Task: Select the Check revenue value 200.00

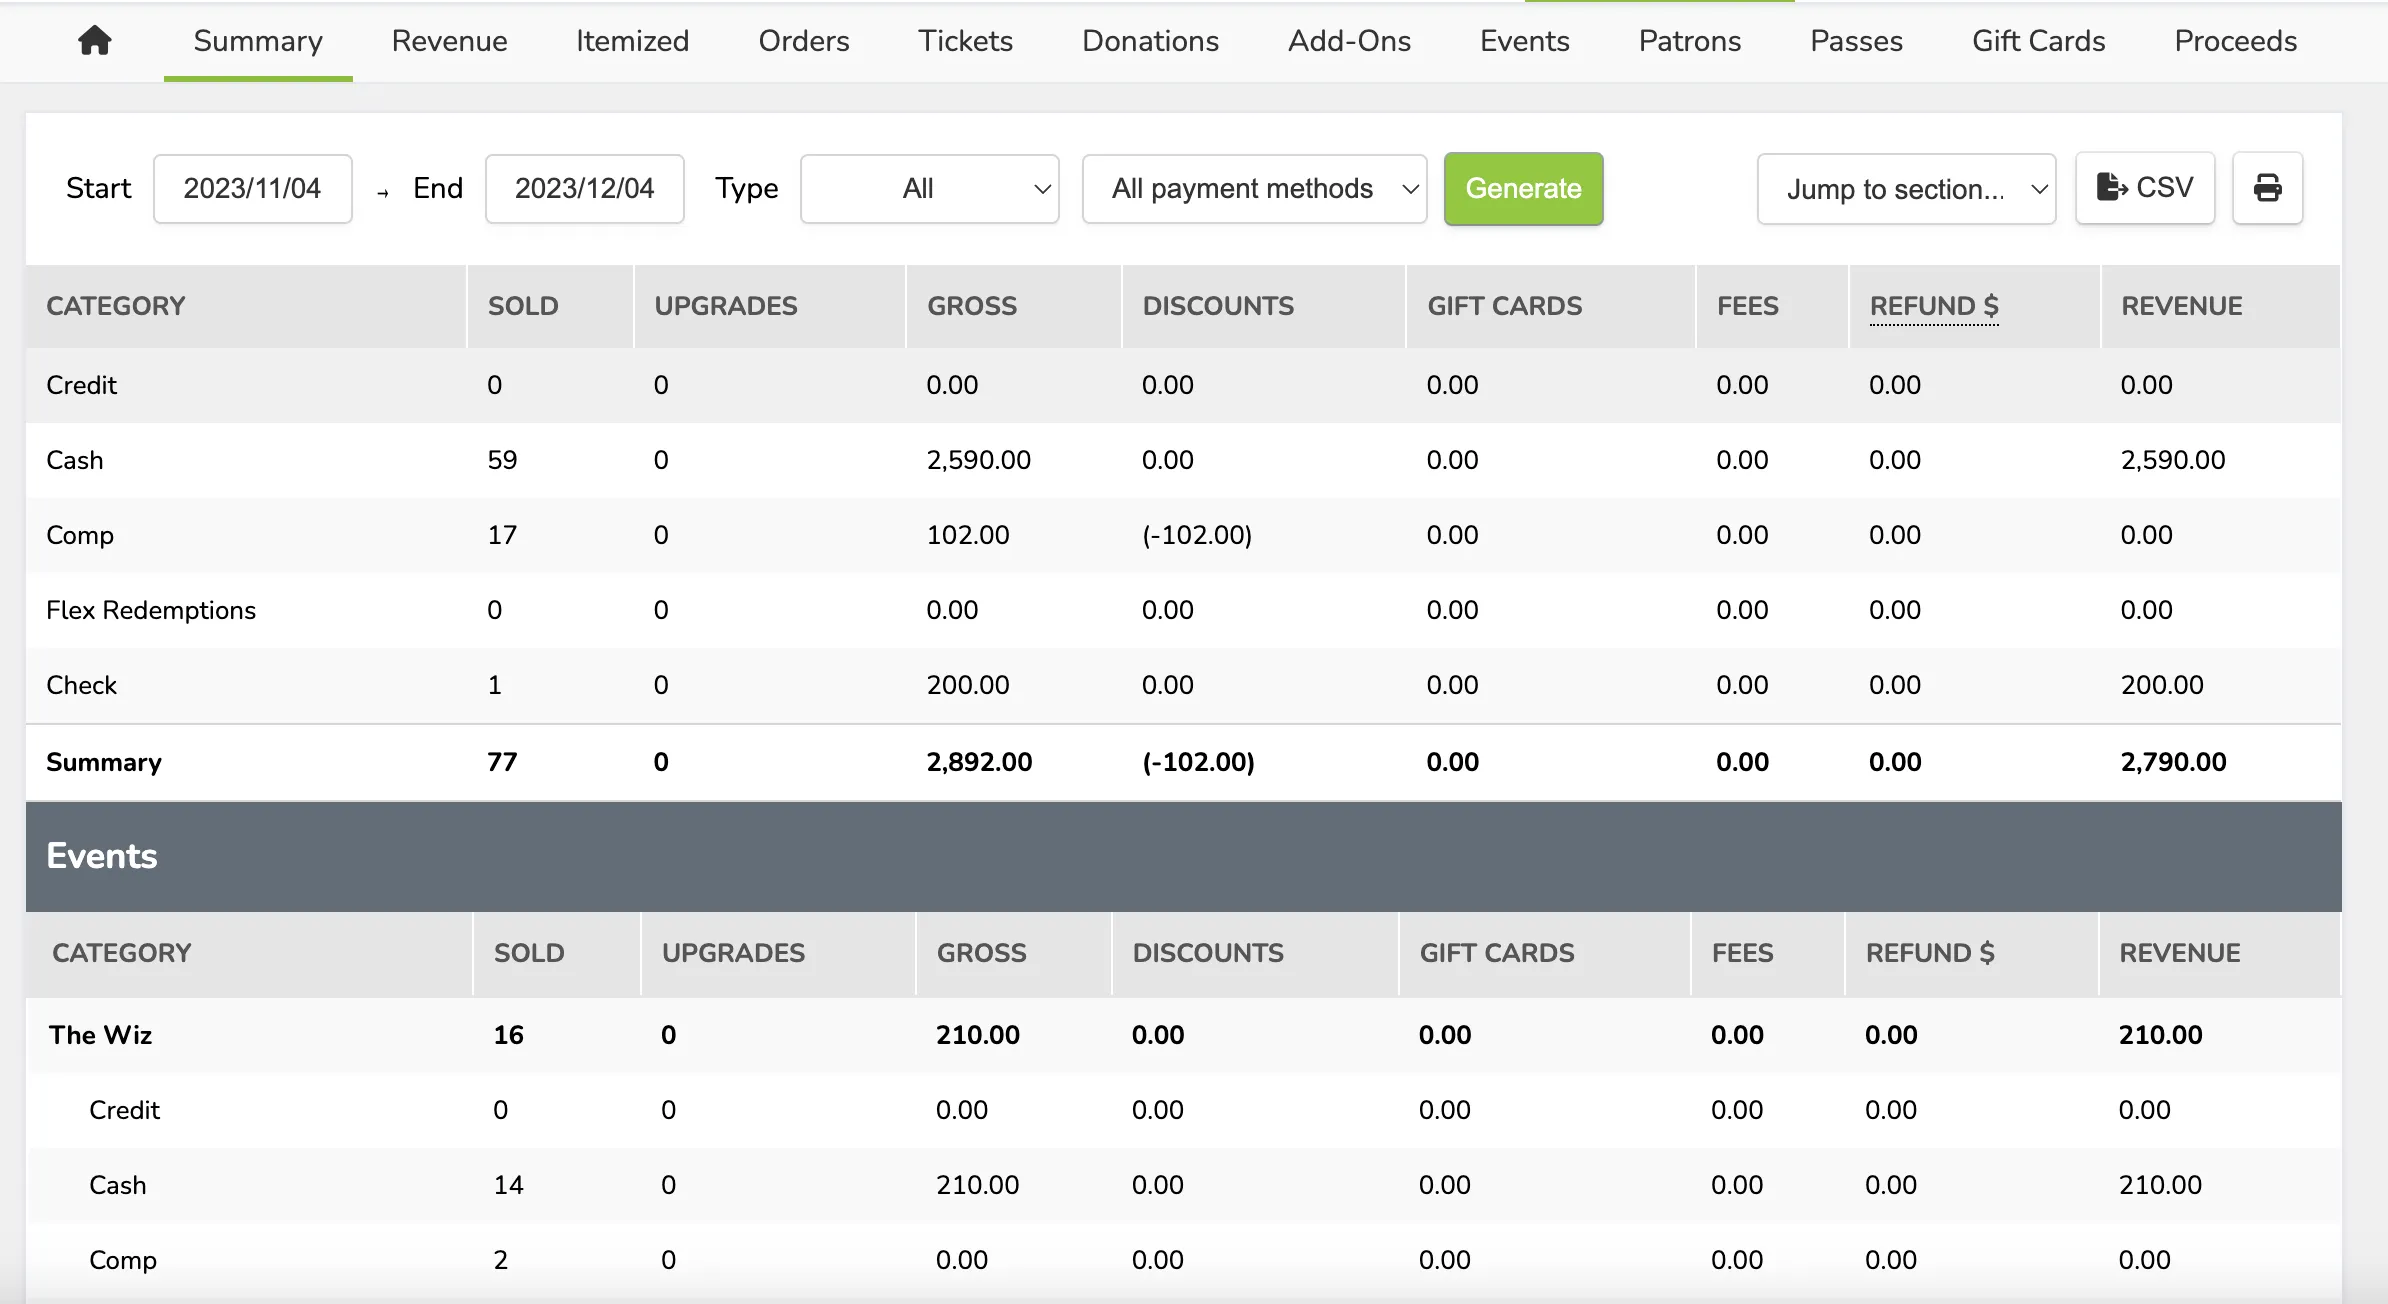Action: [2162, 685]
